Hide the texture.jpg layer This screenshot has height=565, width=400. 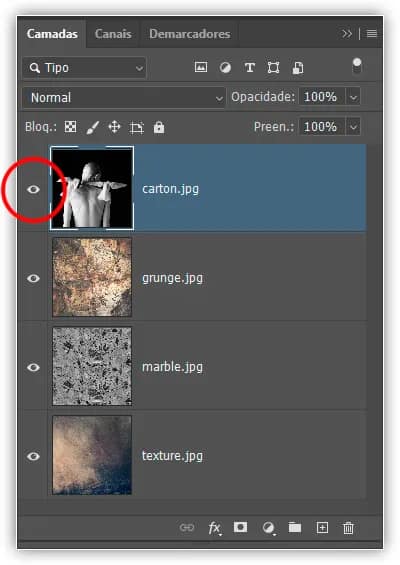coord(34,456)
